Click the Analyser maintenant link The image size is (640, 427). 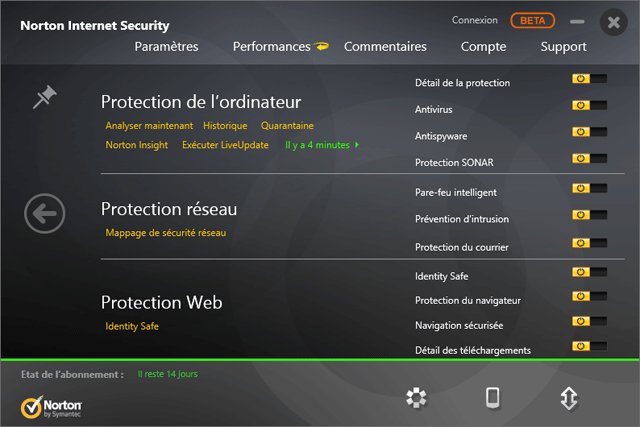(149, 126)
